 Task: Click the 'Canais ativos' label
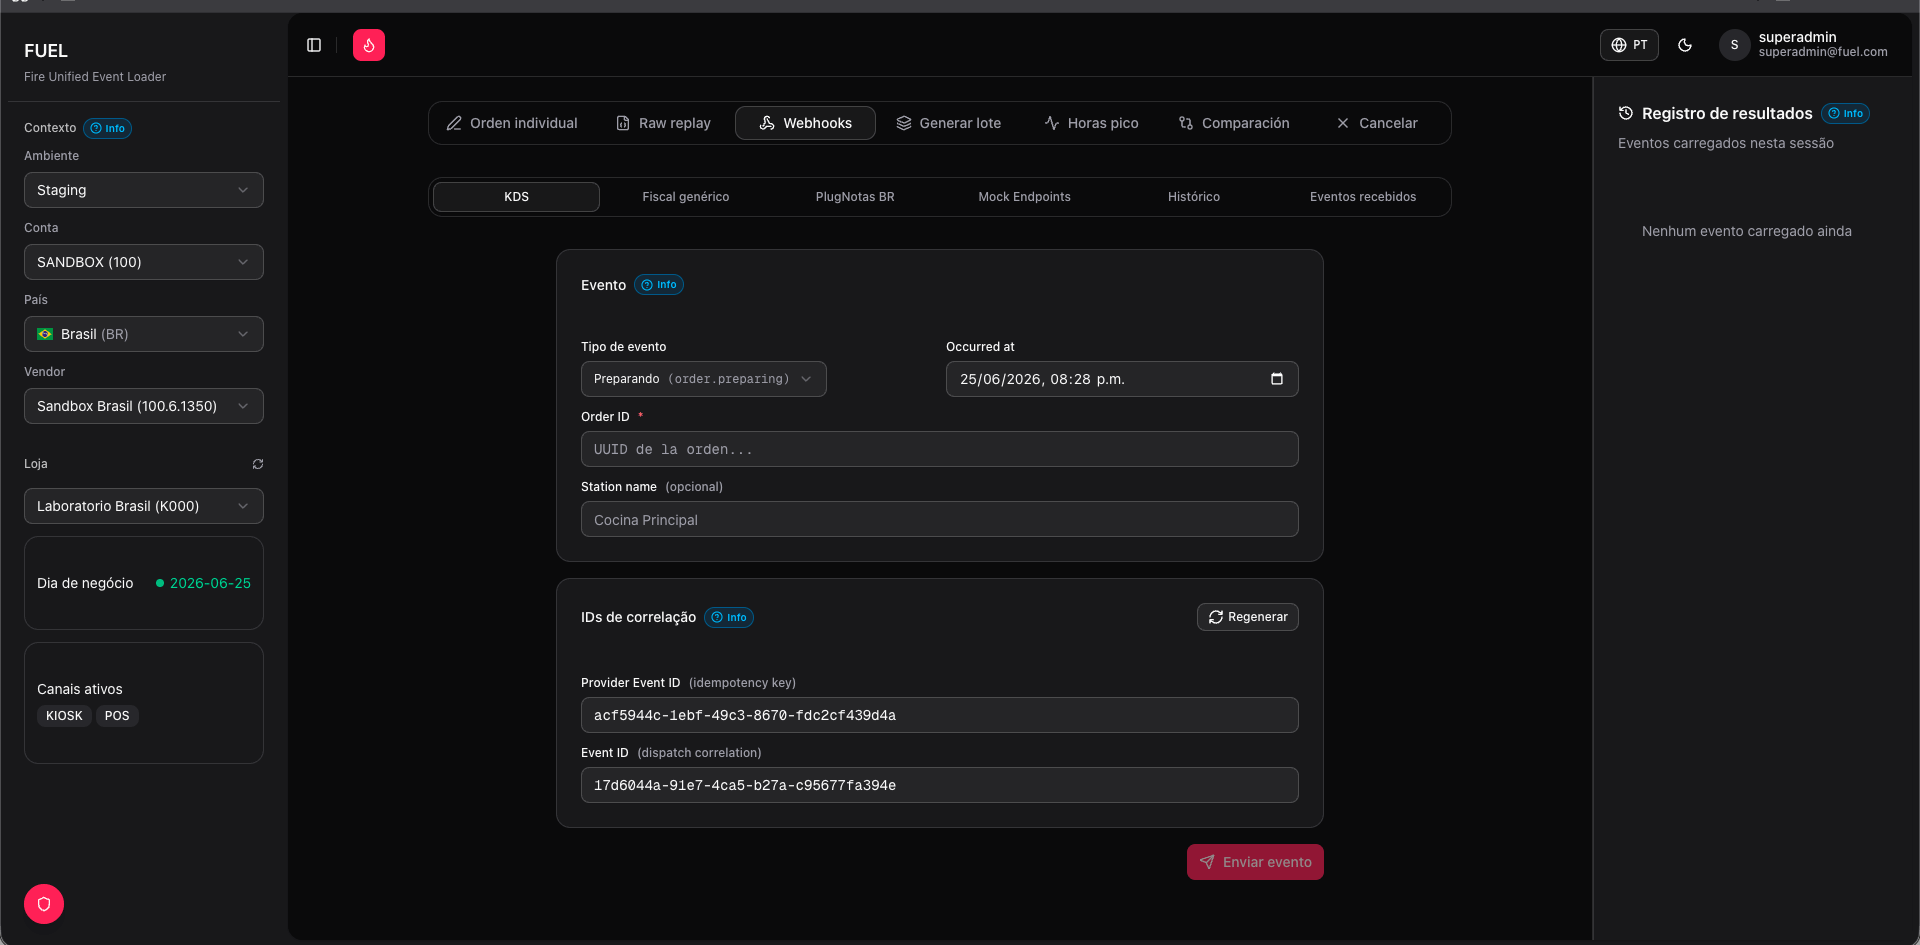(x=80, y=689)
